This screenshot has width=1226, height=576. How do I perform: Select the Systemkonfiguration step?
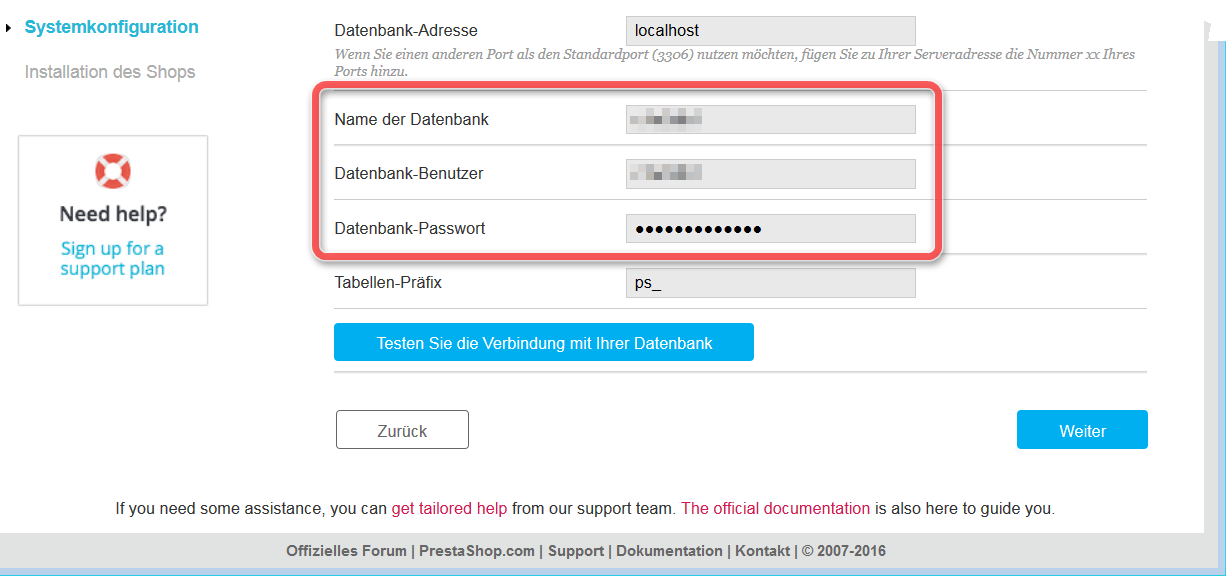112,27
